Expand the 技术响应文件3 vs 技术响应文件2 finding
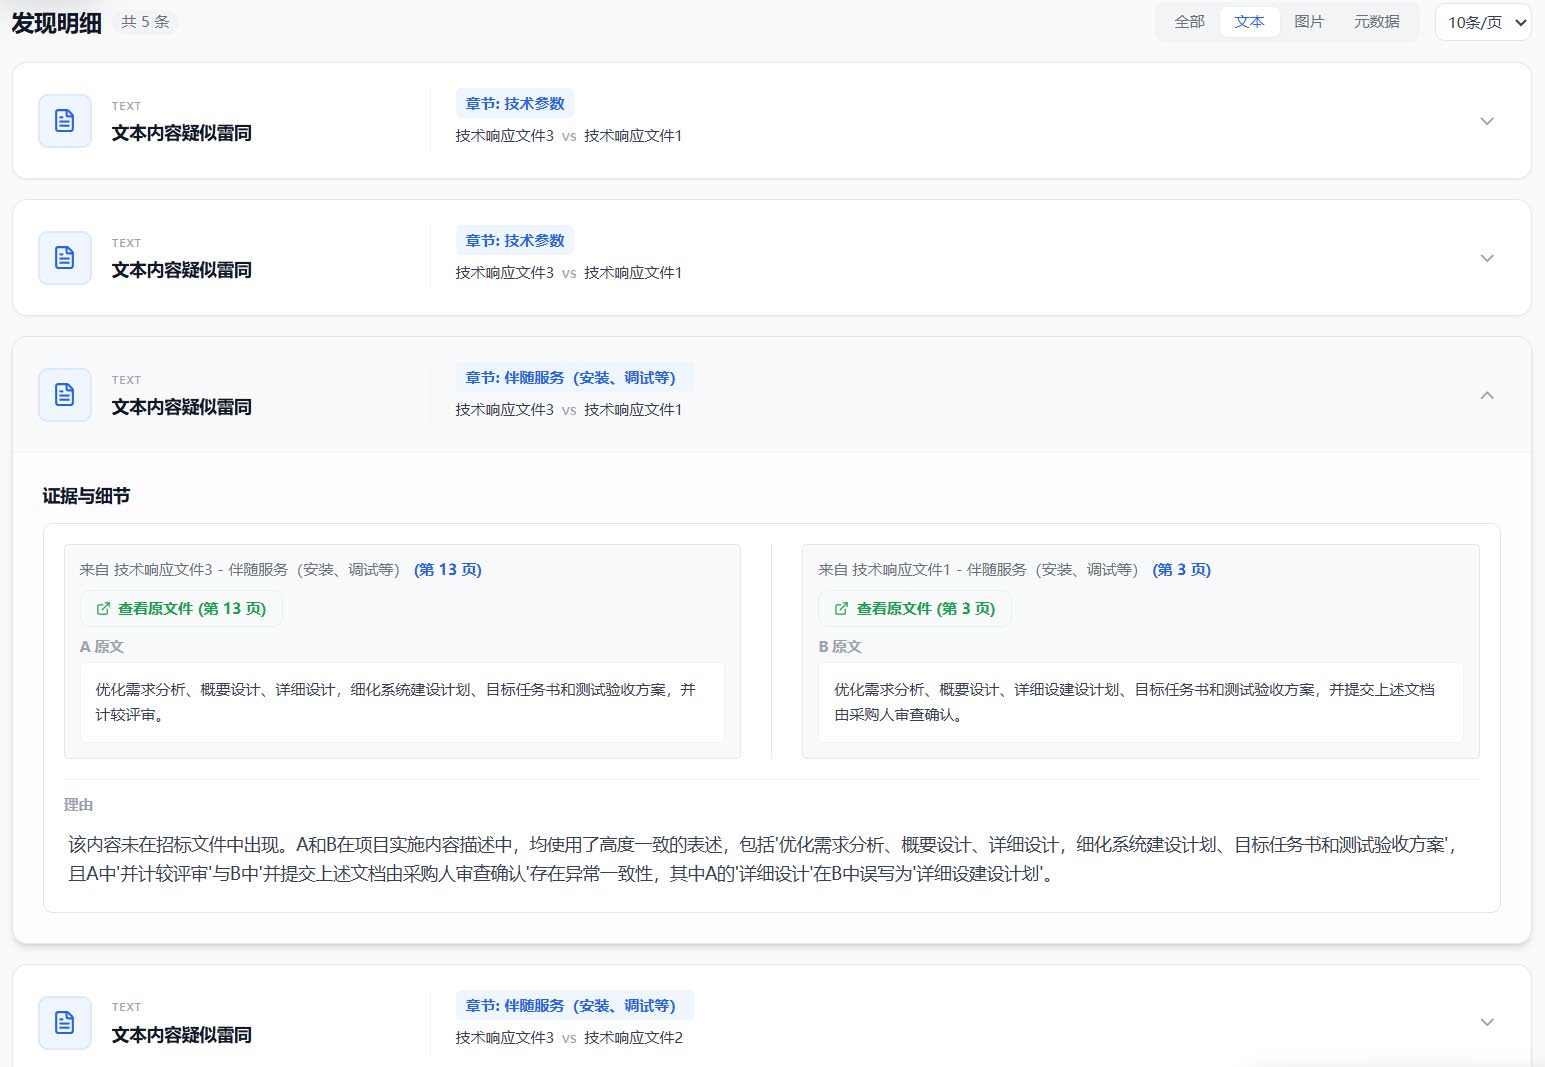1545x1067 pixels. coord(1487,1022)
